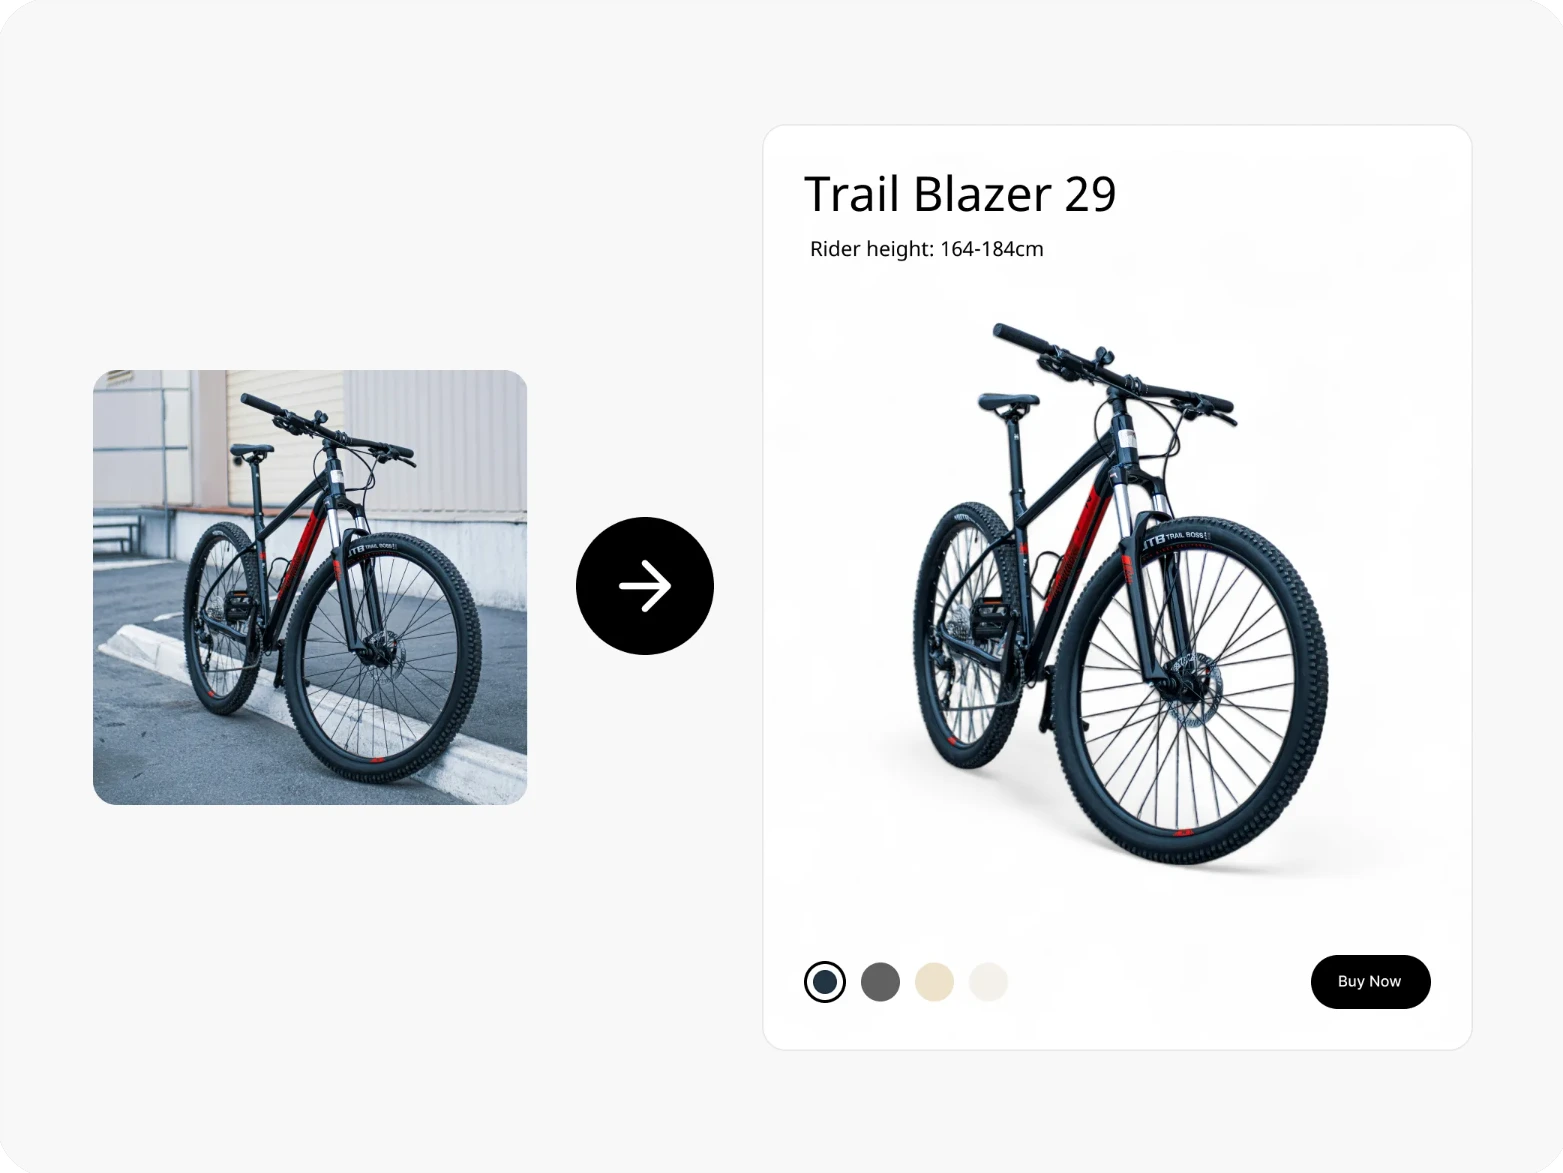Click the black circular arrow icon
This screenshot has height=1173, width=1563.
pos(645,586)
